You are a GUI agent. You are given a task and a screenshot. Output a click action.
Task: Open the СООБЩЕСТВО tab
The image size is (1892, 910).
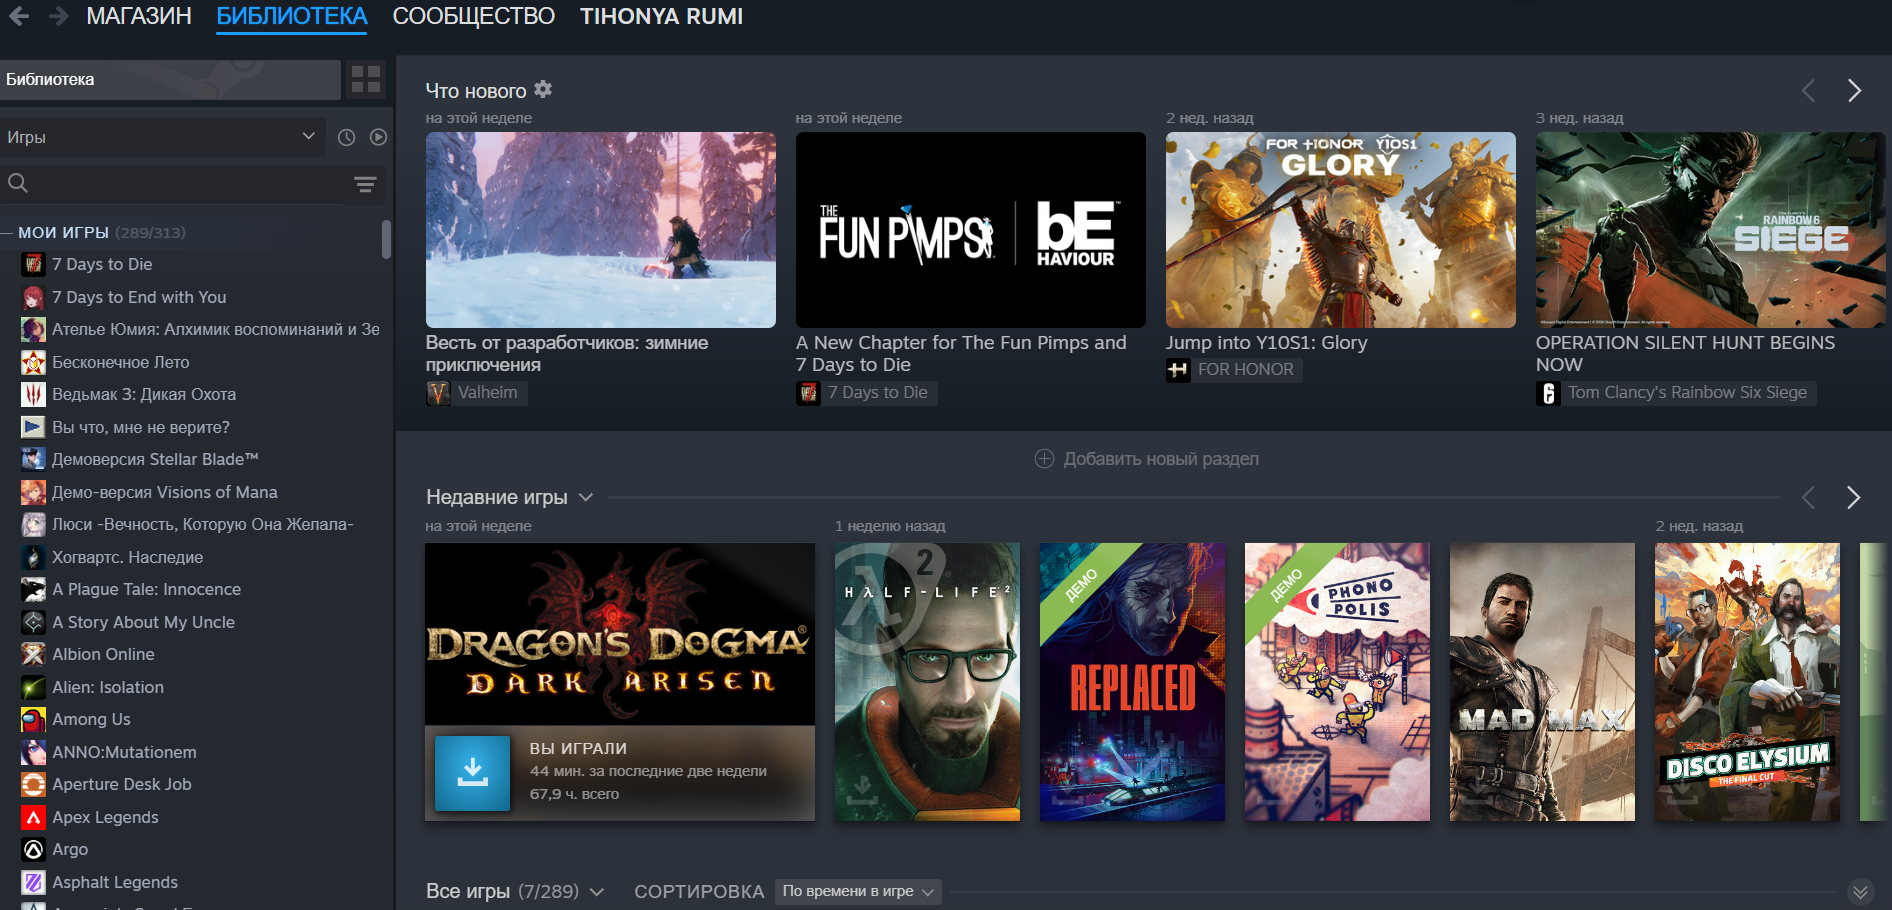click(473, 16)
